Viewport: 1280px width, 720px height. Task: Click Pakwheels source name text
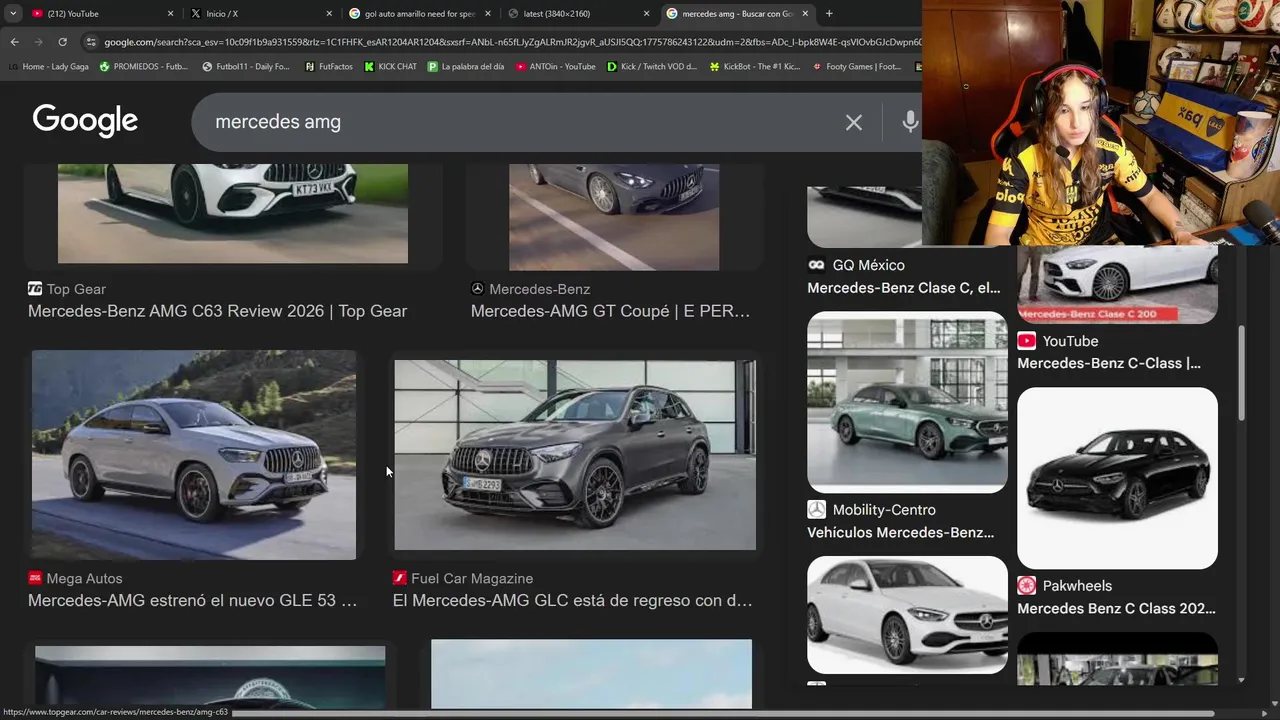click(x=1077, y=586)
